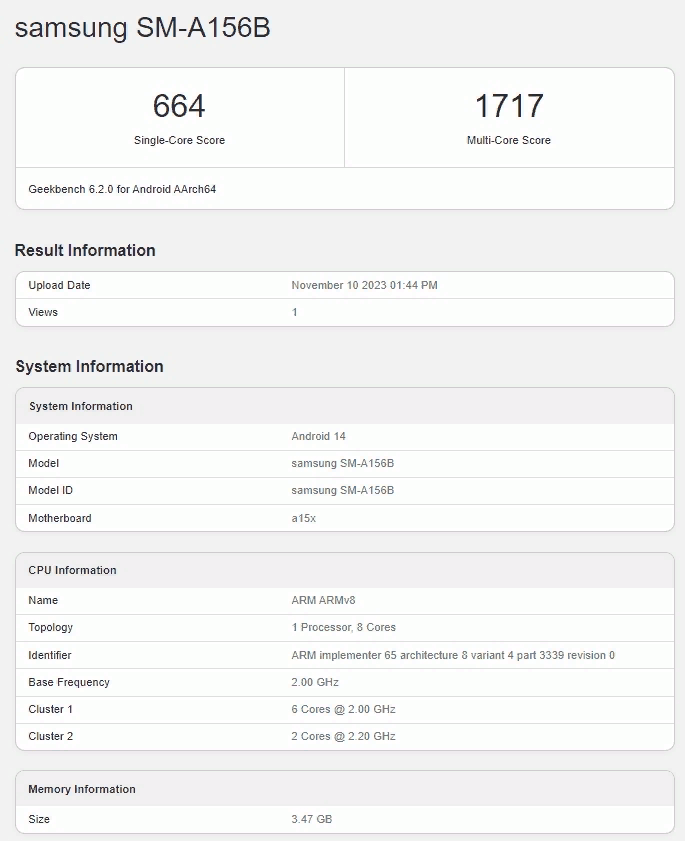Select the 2.00 GHz base frequency value
This screenshot has height=841, width=685.
(315, 682)
